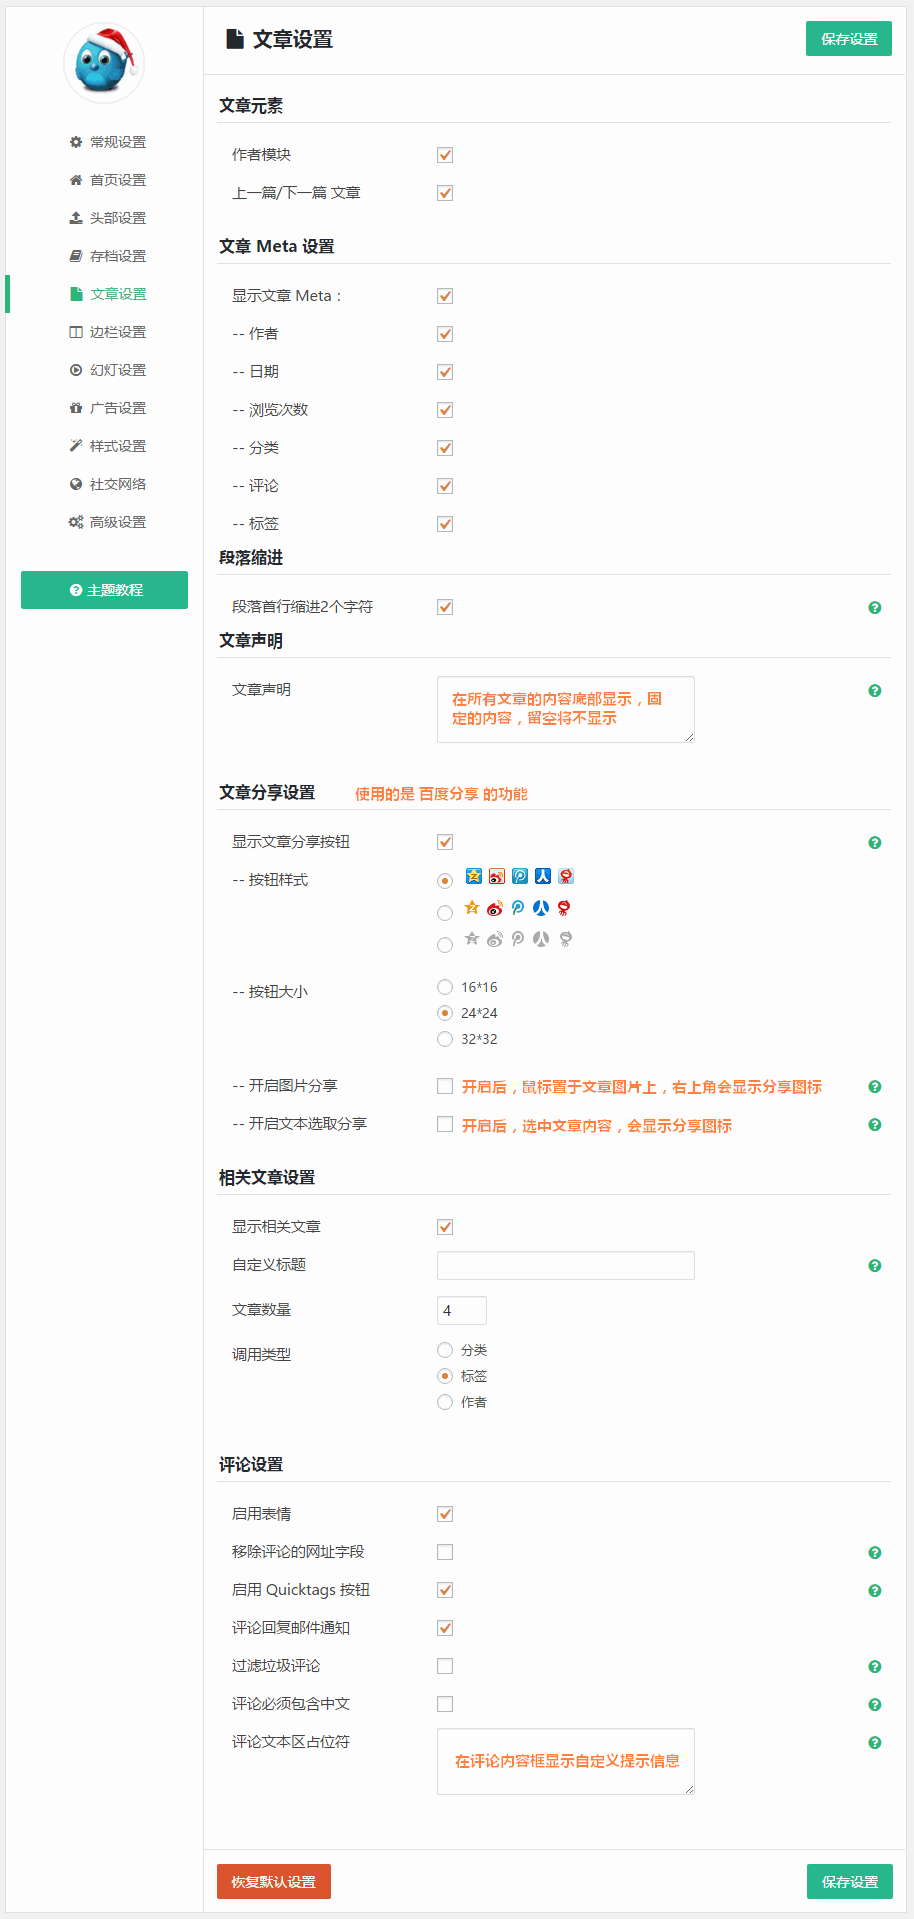The height and width of the screenshot is (1919, 914).
Task: Open the 主题教程 button
Action: click(x=105, y=590)
